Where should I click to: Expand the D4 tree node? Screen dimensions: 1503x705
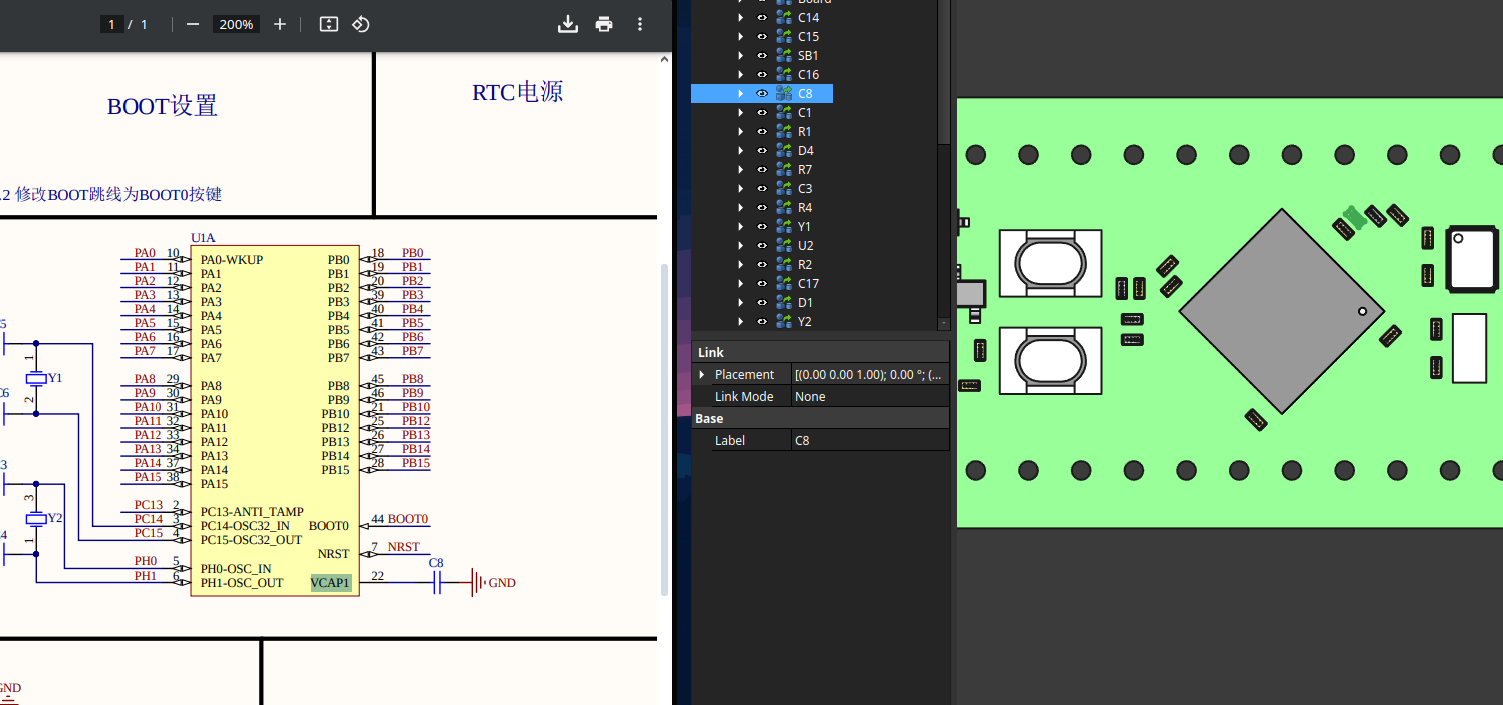tap(740, 151)
